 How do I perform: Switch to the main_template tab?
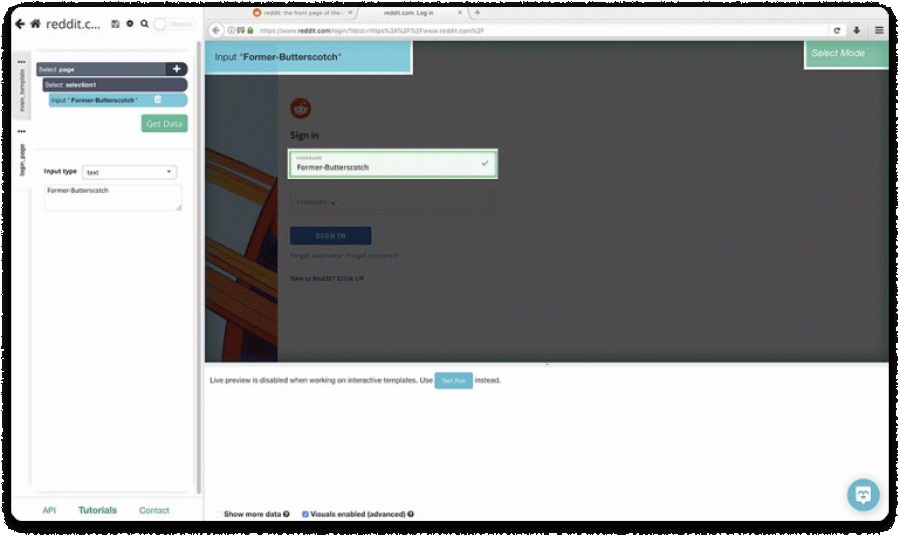[22, 90]
